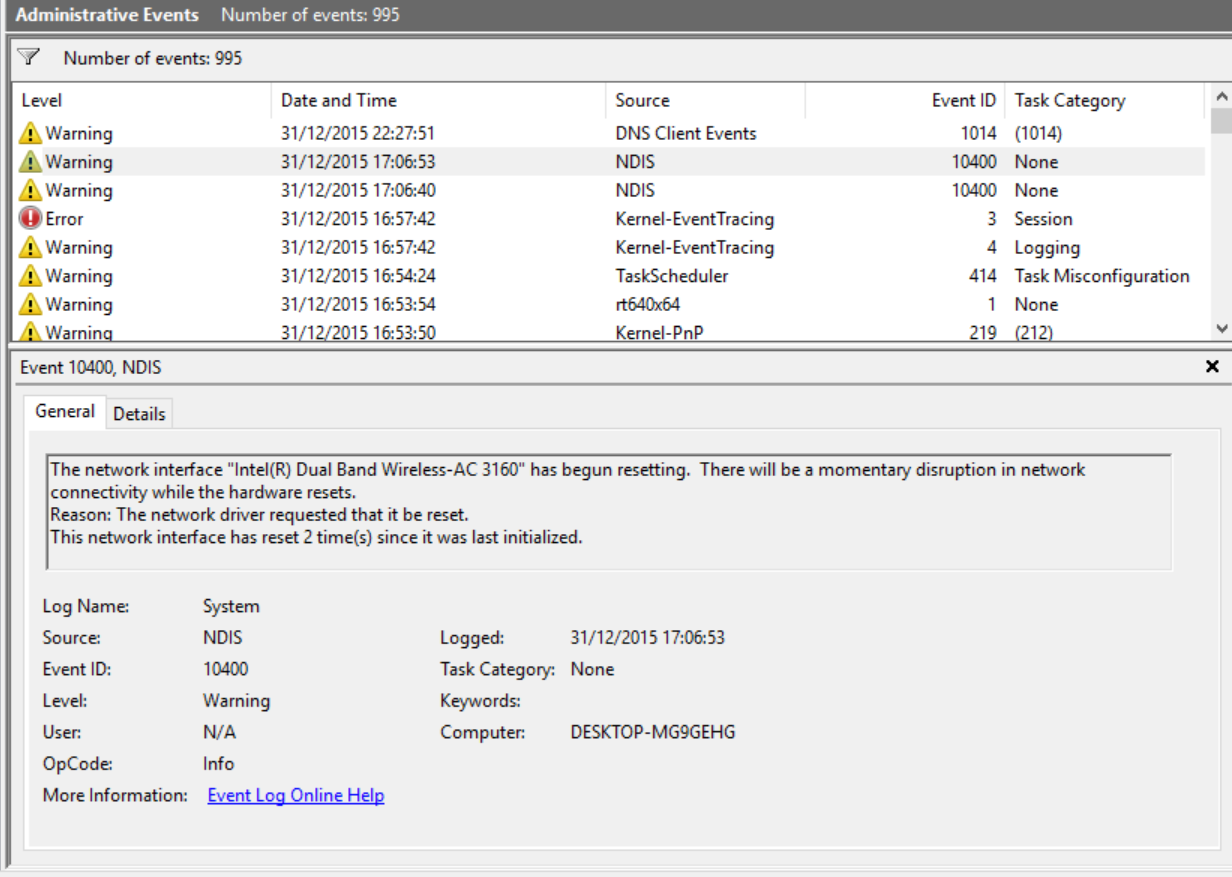
Task: Click the OpCode value Info
Action: click(x=218, y=764)
